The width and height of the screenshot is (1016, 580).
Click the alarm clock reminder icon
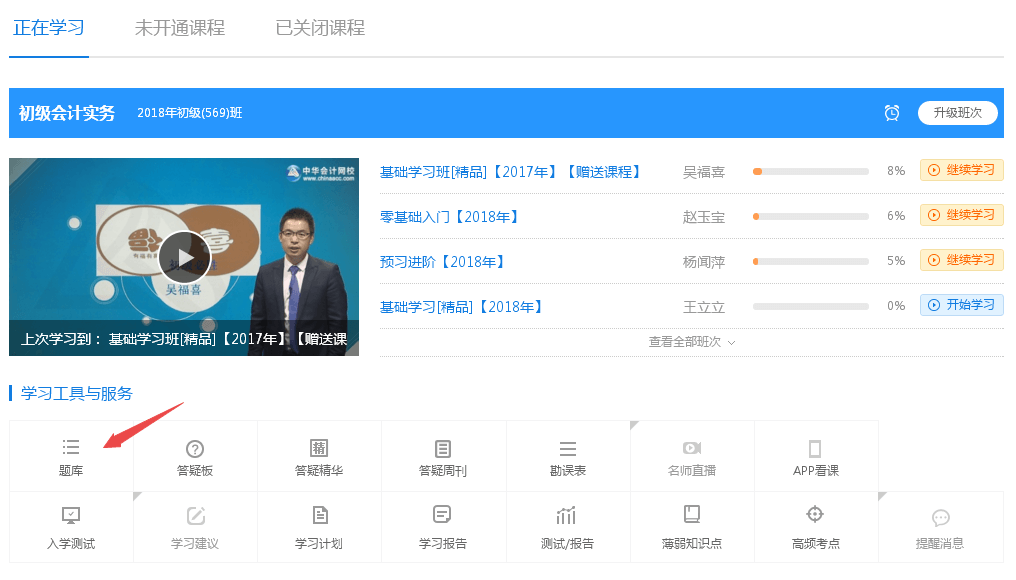(892, 113)
